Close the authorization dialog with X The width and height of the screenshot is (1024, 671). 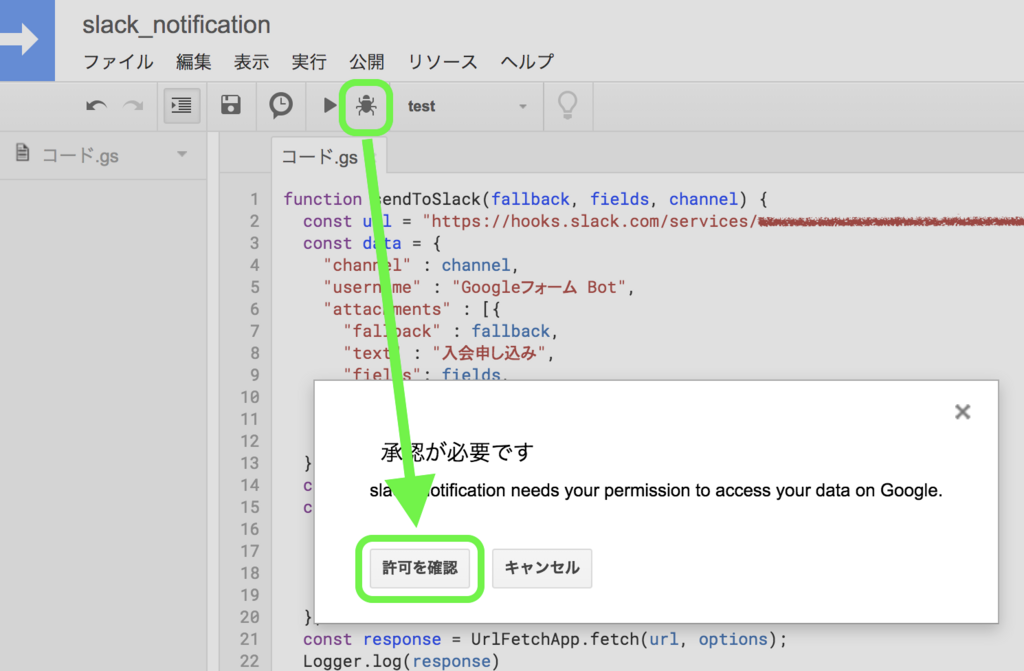point(963,412)
